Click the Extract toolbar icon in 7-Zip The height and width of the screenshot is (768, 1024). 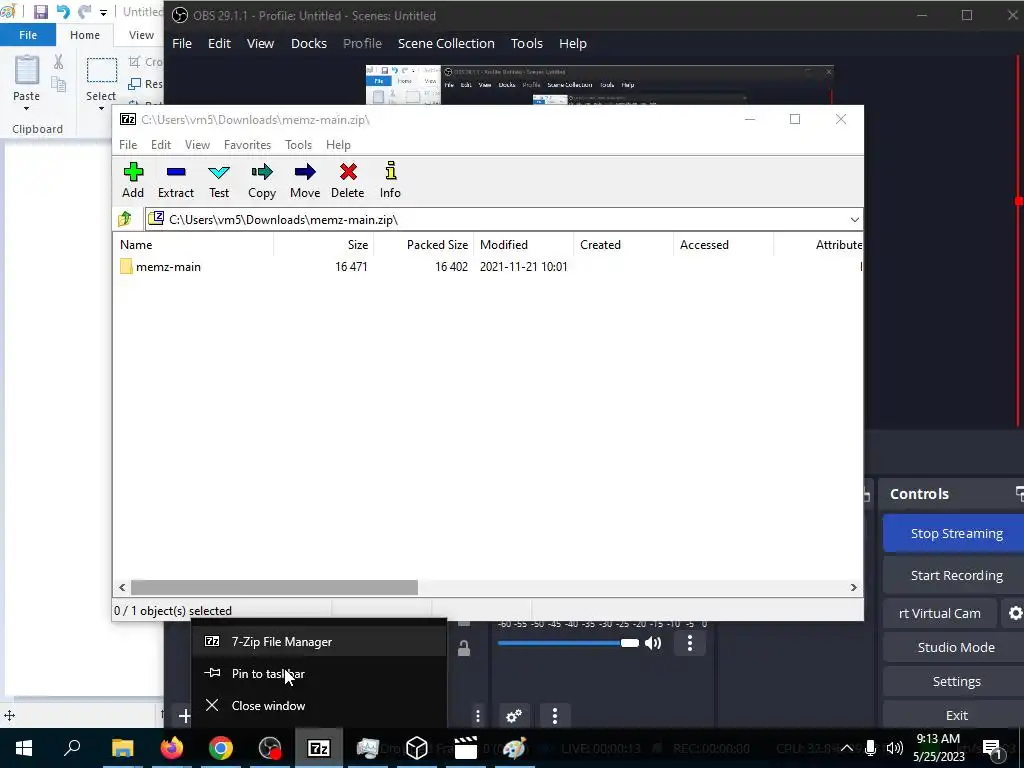(176, 172)
